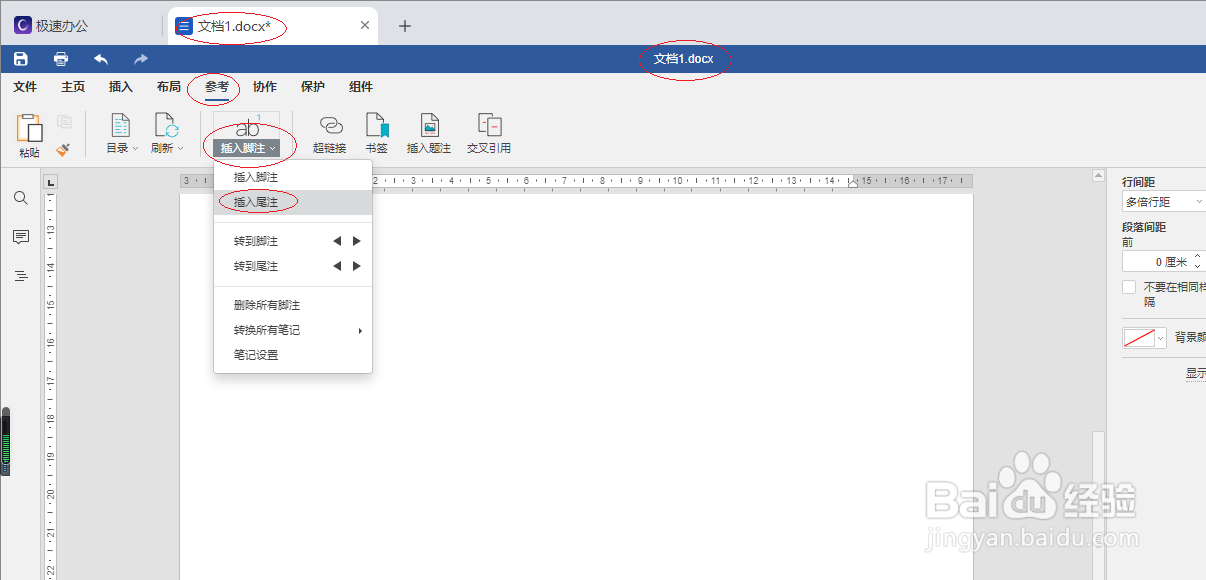Click the Print icon in the blue toolbar
This screenshot has width=1206, height=580.
60,58
